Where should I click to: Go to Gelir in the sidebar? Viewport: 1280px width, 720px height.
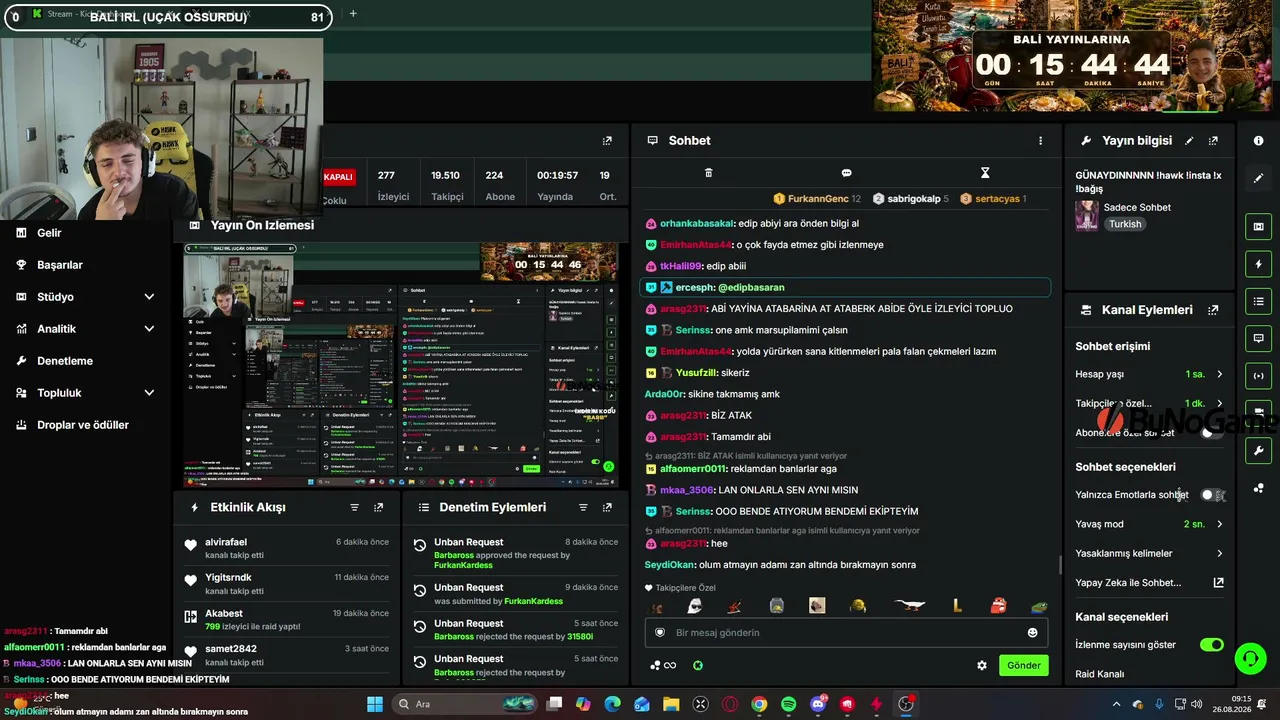[x=49, y=233]
